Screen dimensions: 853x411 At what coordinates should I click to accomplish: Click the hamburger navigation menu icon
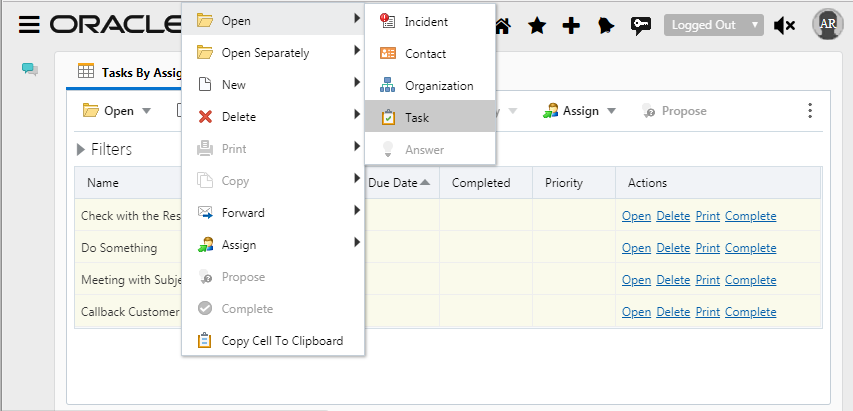coord(29,24)
